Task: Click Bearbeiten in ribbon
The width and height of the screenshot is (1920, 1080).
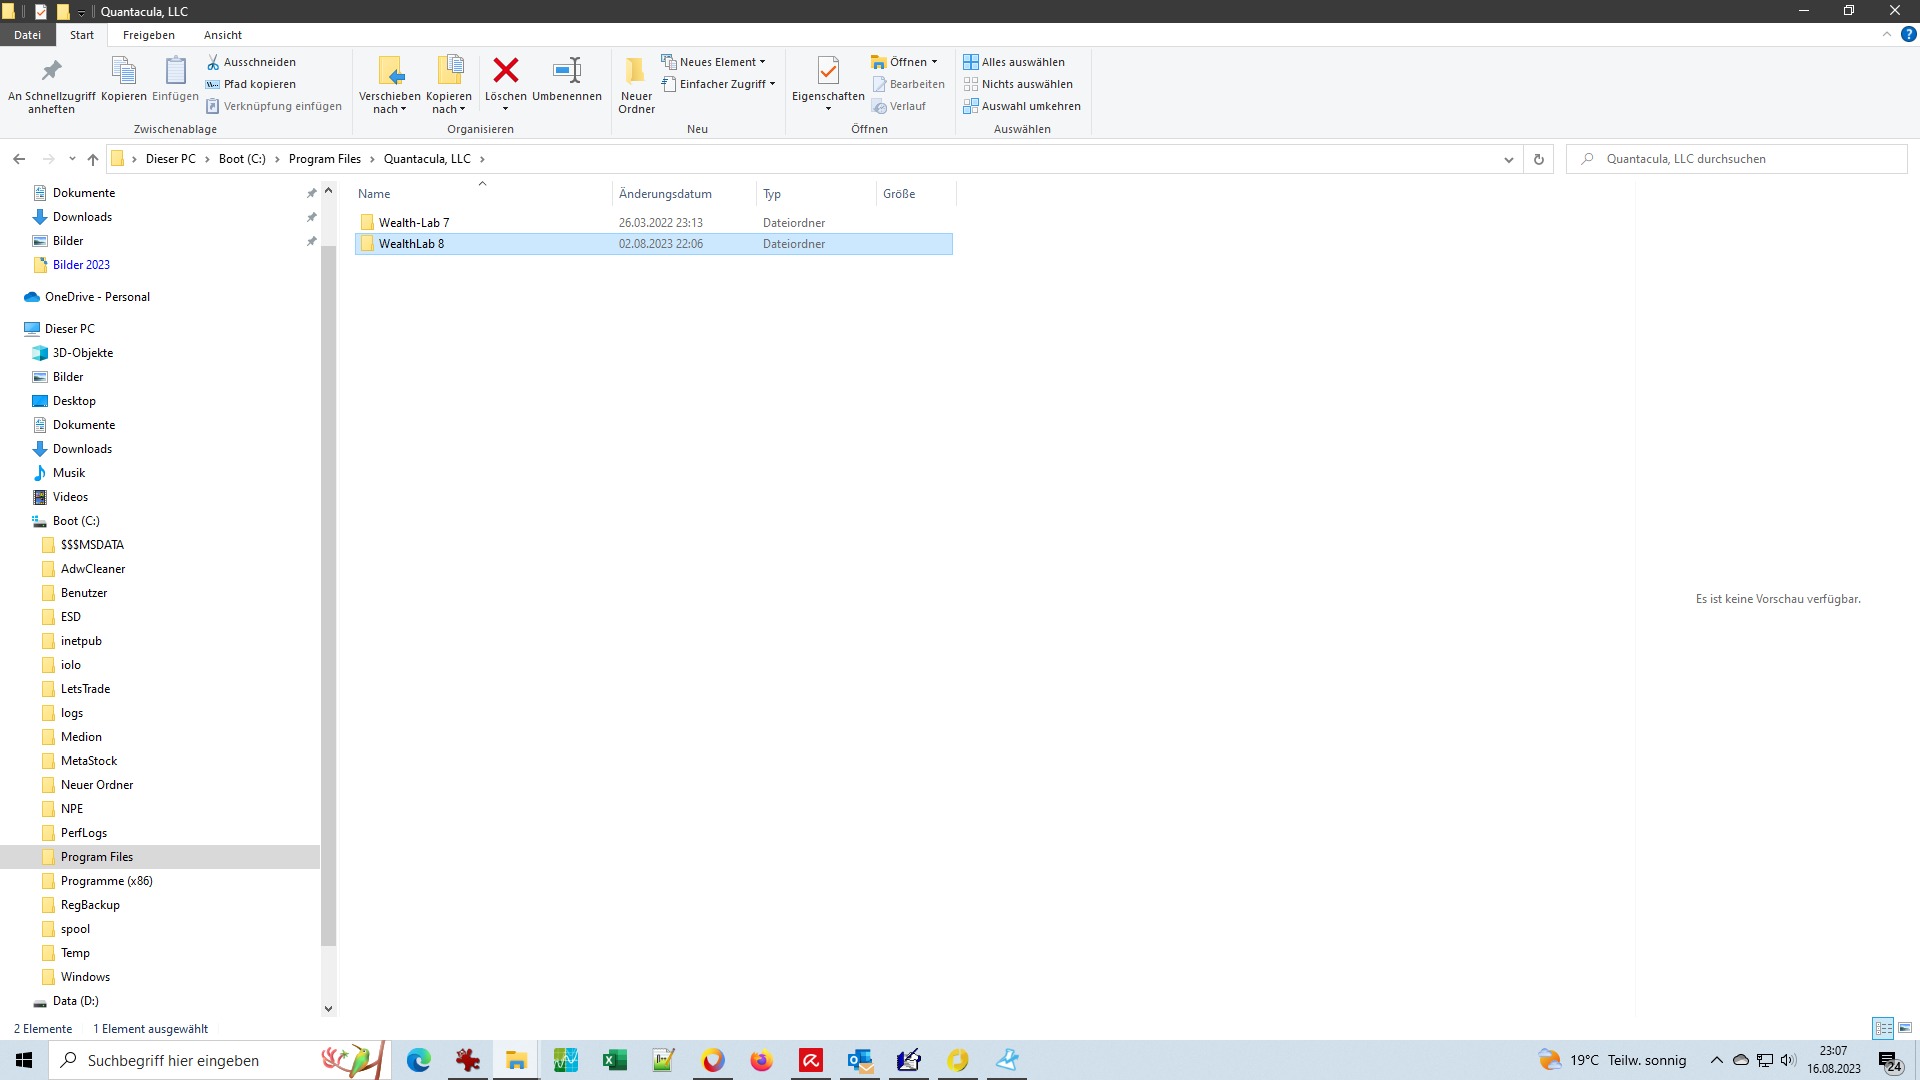Action: (x=908, y=84)
